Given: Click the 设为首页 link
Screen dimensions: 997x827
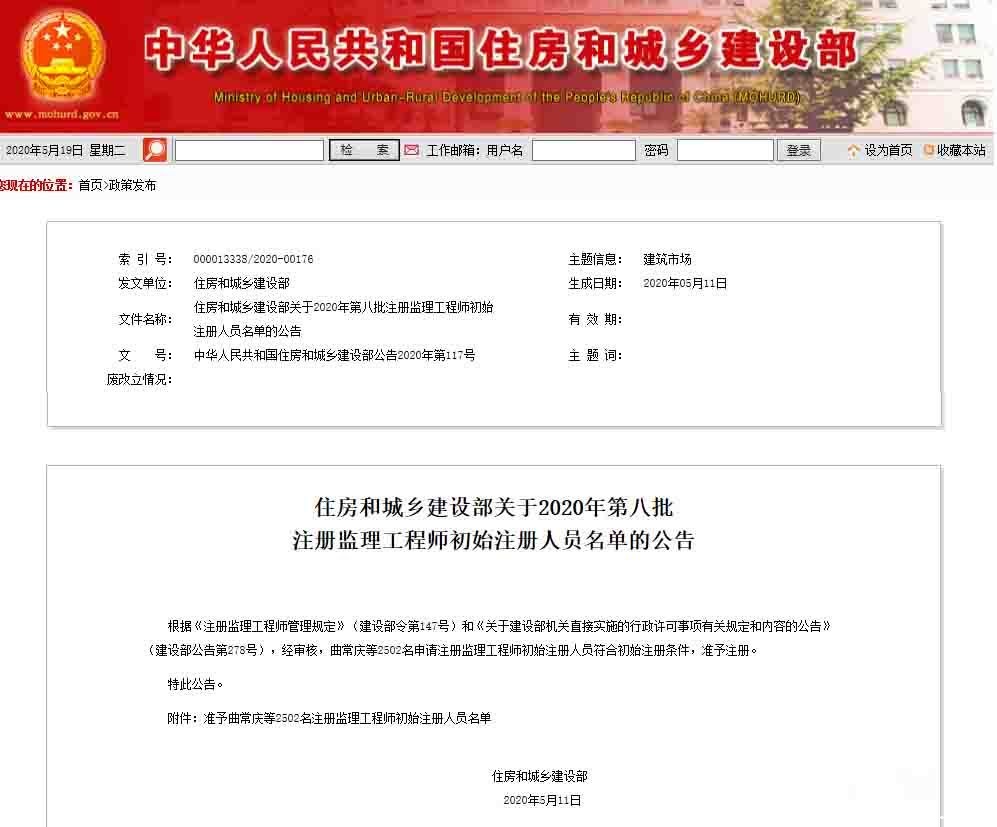Looking at the screenshot, I should 888,150.
